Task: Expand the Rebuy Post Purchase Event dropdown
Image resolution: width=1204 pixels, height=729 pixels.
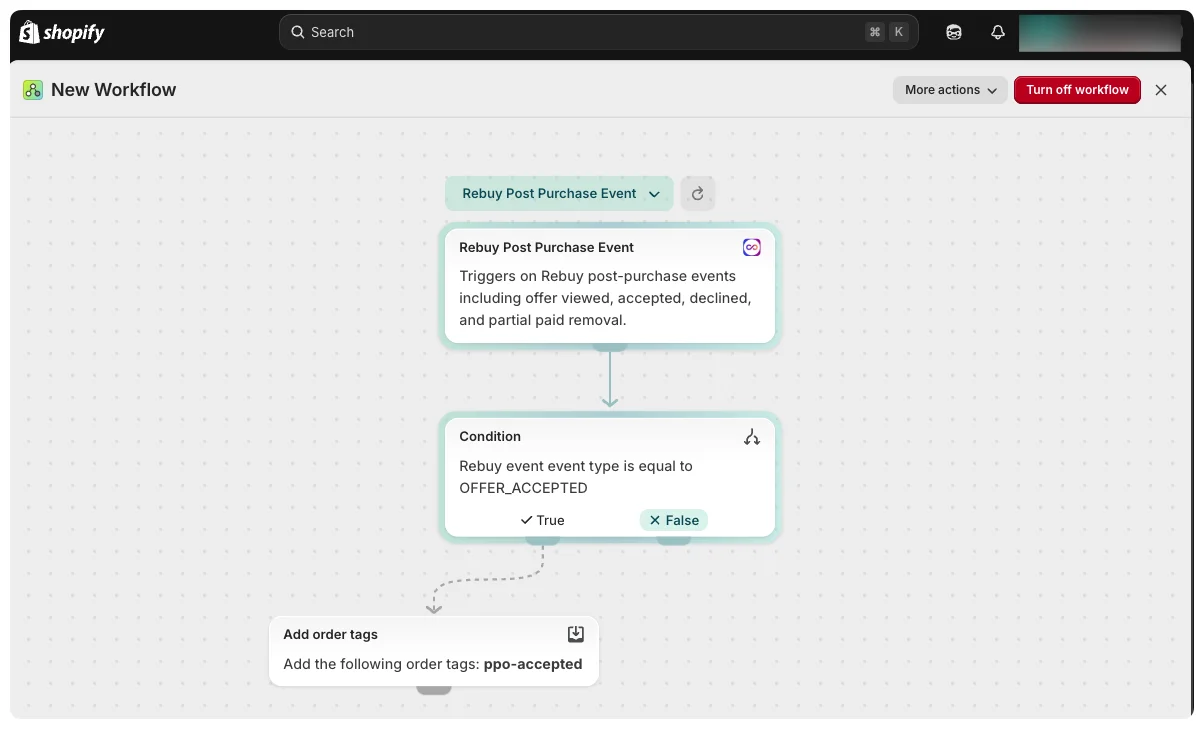Action: pyautogui.click(x=560, y=194)
